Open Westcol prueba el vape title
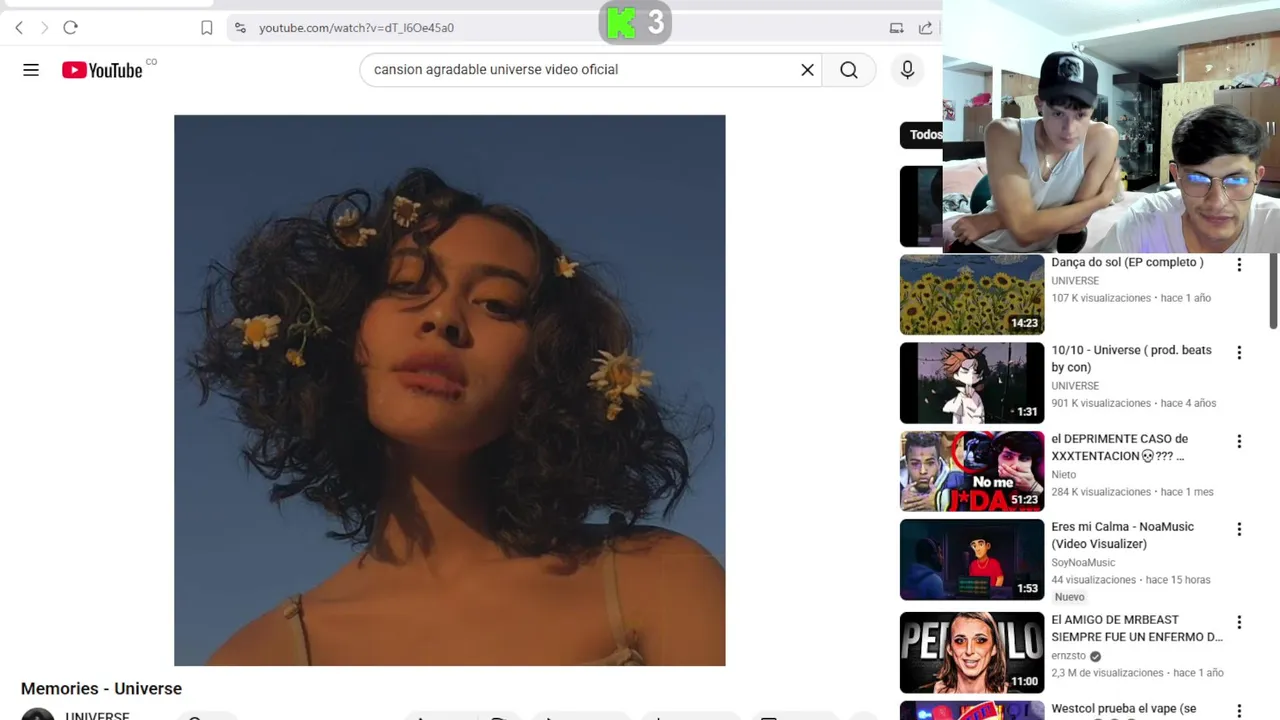This screenshot has height=720, width=1280. click(1123, 709)
